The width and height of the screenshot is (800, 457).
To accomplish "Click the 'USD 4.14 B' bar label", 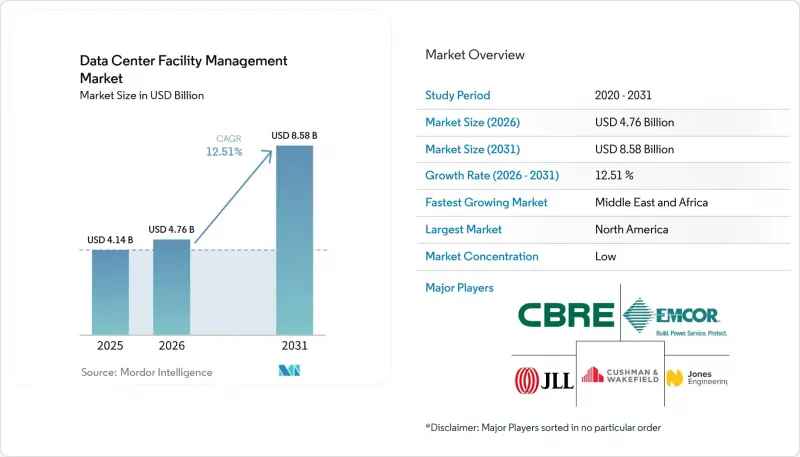I will coord(110,240).
